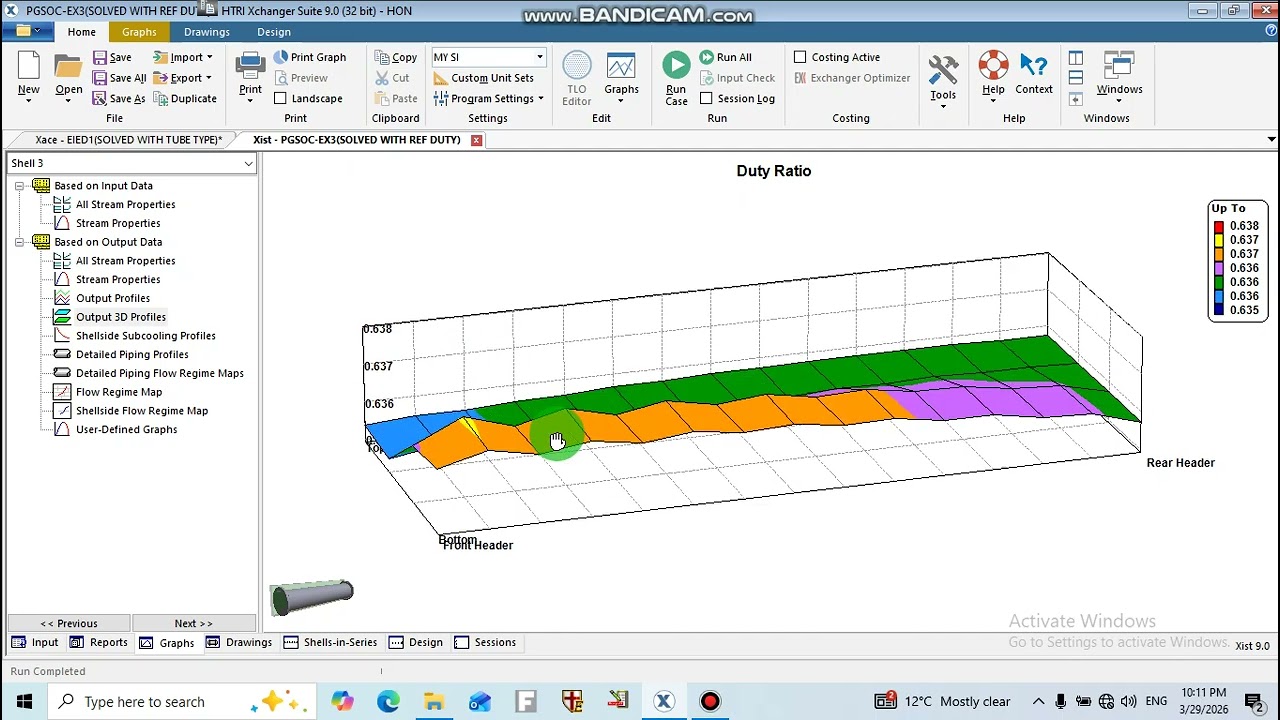Click the Windows taskbar search box
The height and width of the screenshot is (720, 1280).
click(x=180, y=702)
